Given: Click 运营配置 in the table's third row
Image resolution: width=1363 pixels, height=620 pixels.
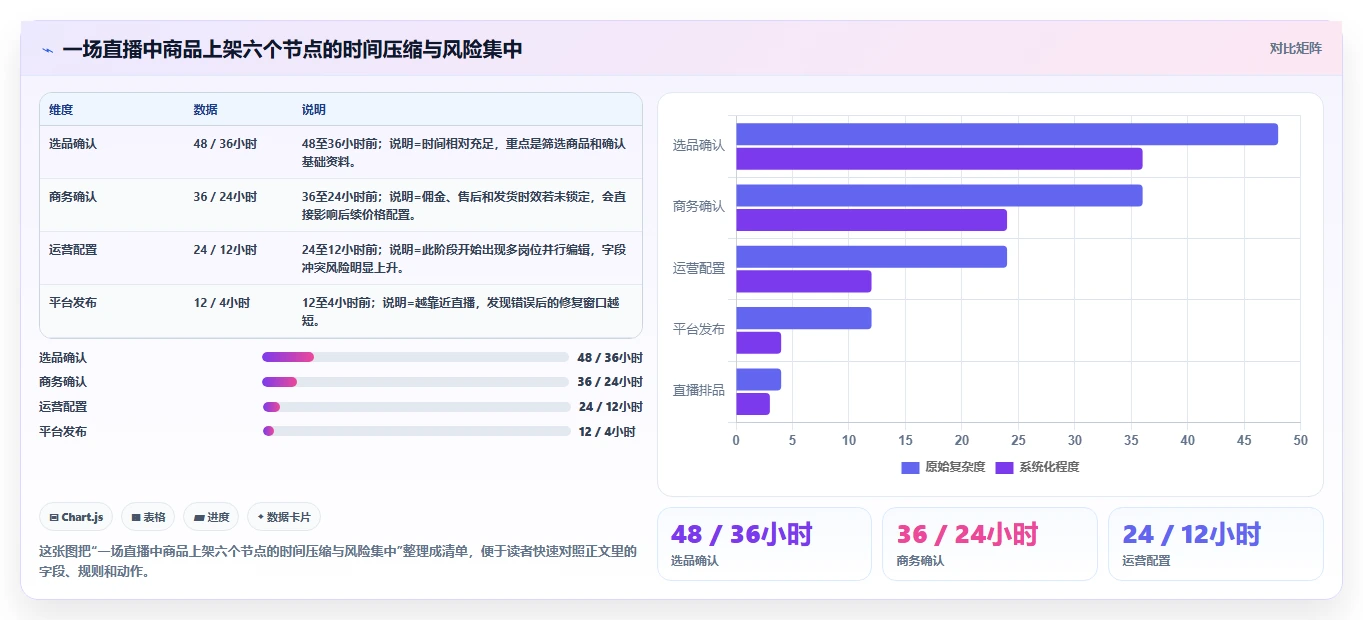Looking at the screenshot, I should (73, 250).
